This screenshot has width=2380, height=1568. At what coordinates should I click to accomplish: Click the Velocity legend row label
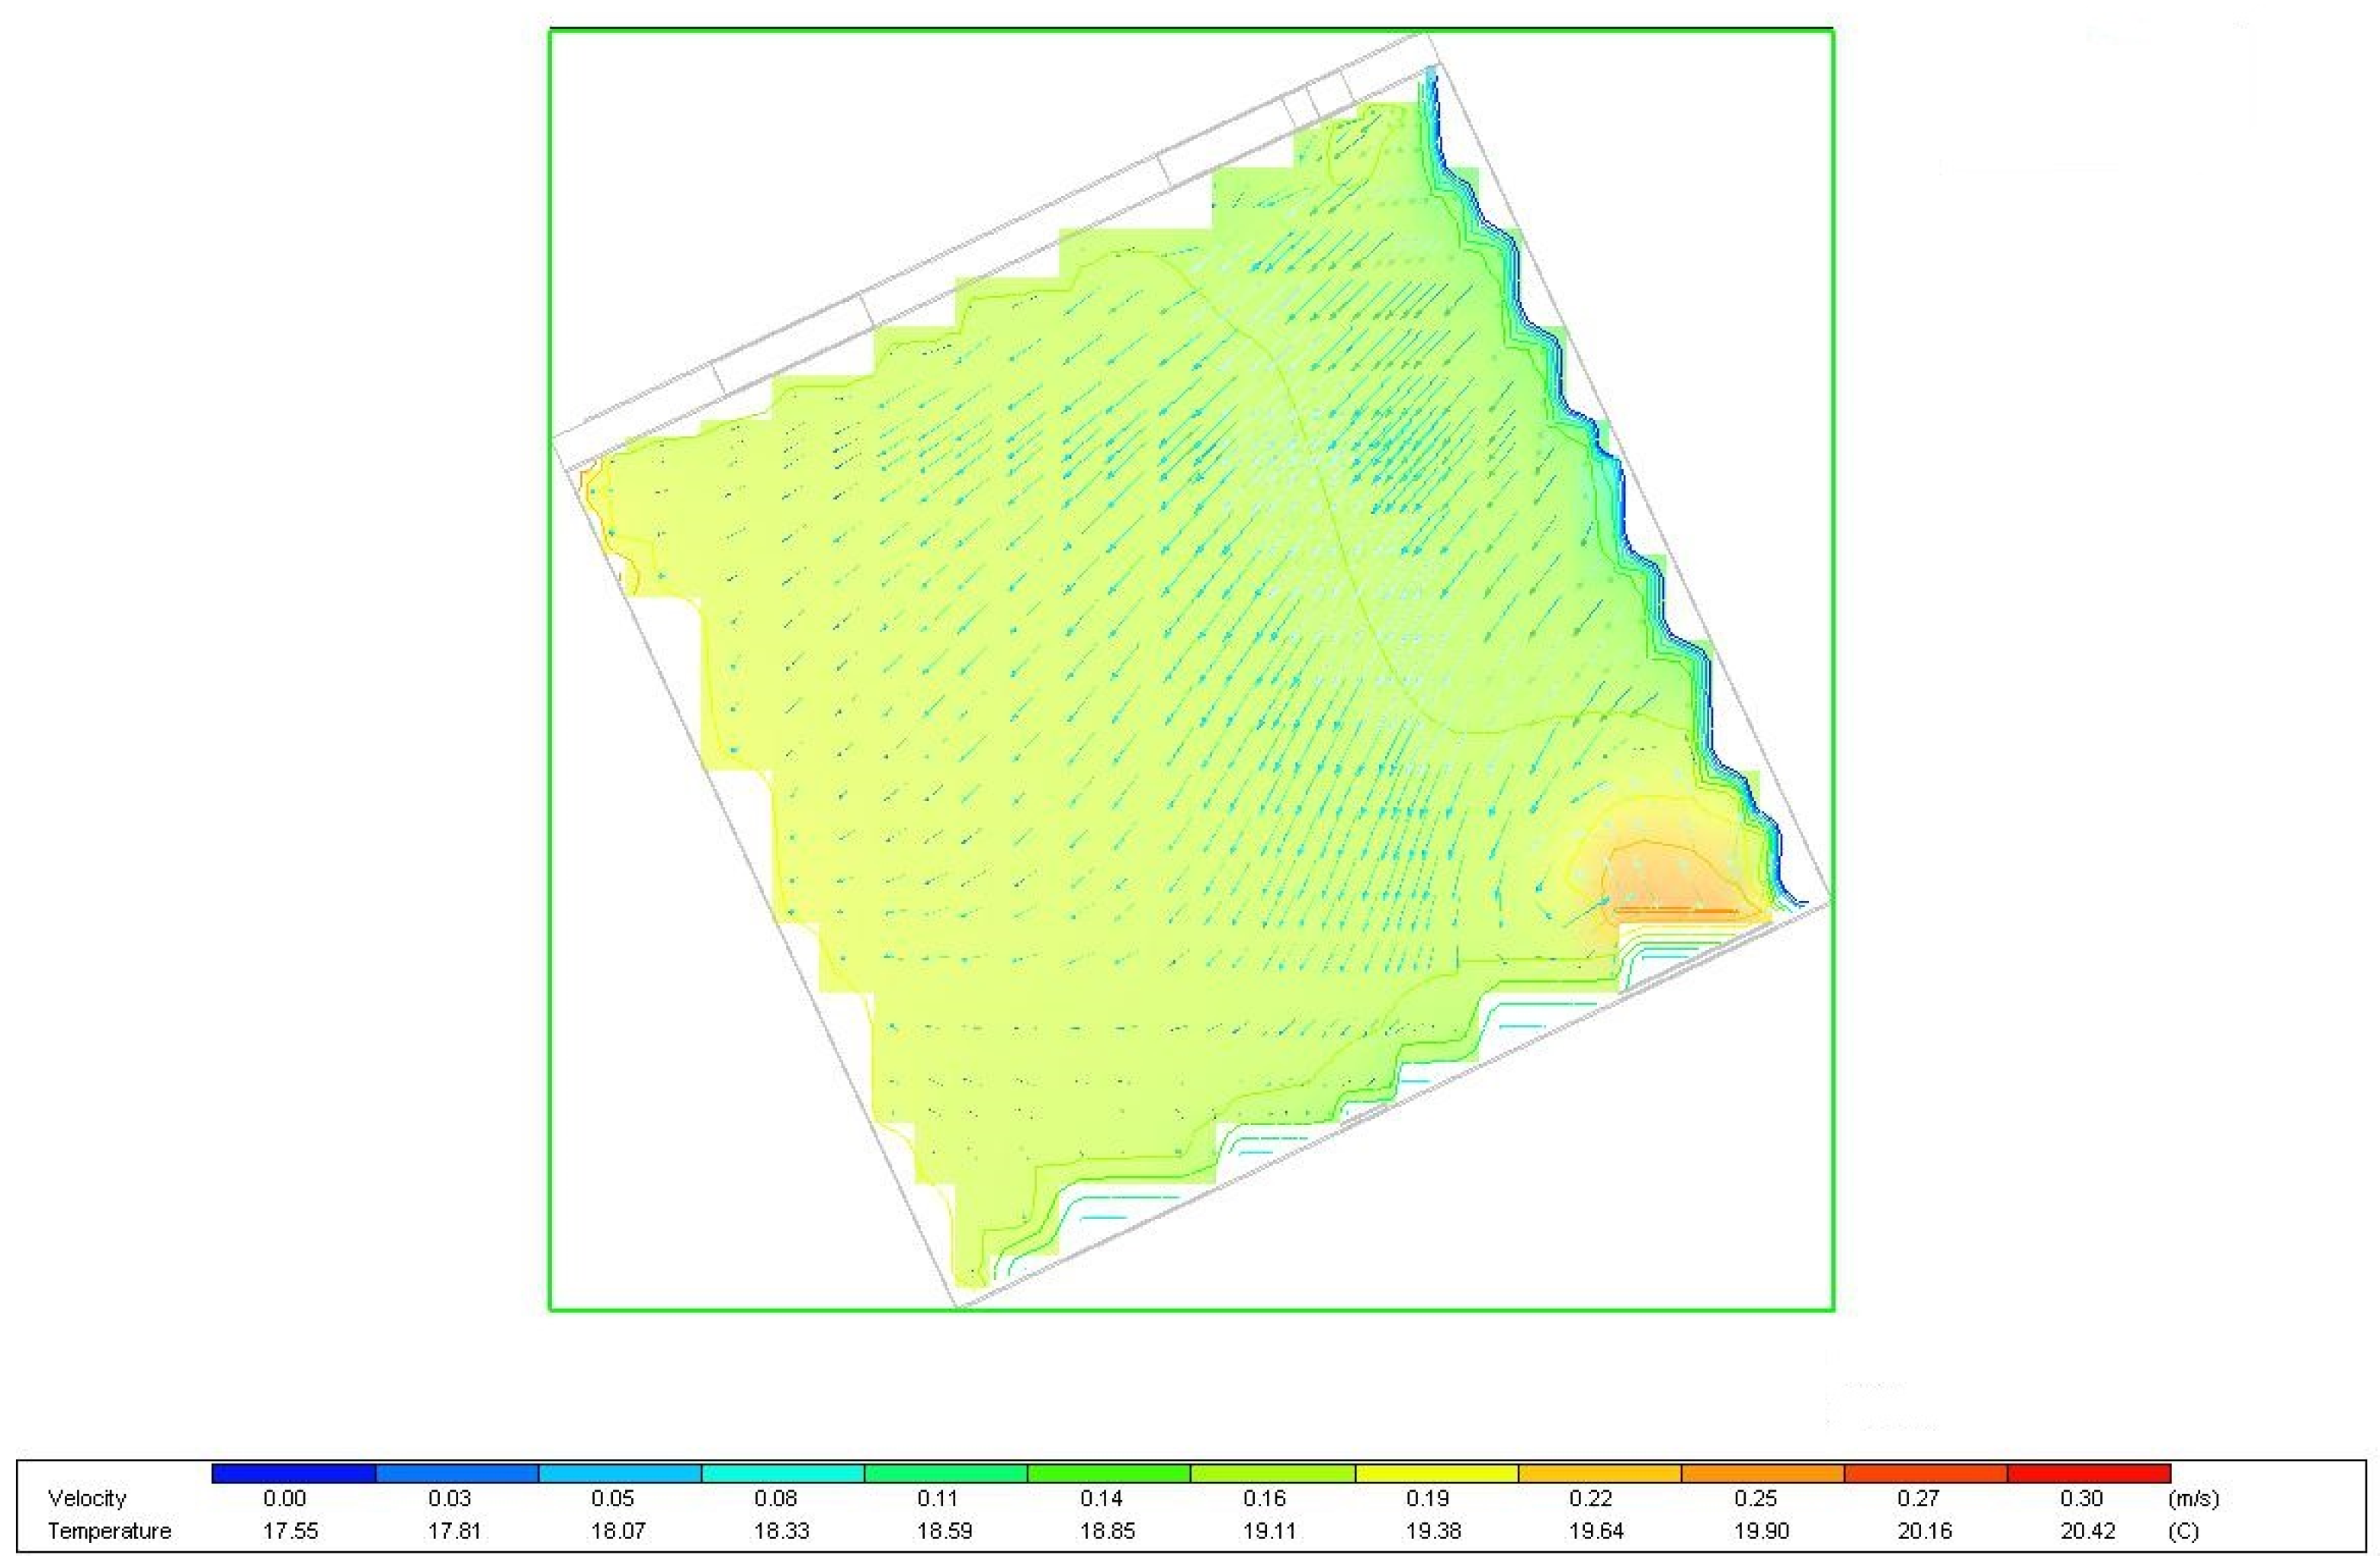(x=87, y=1499)
